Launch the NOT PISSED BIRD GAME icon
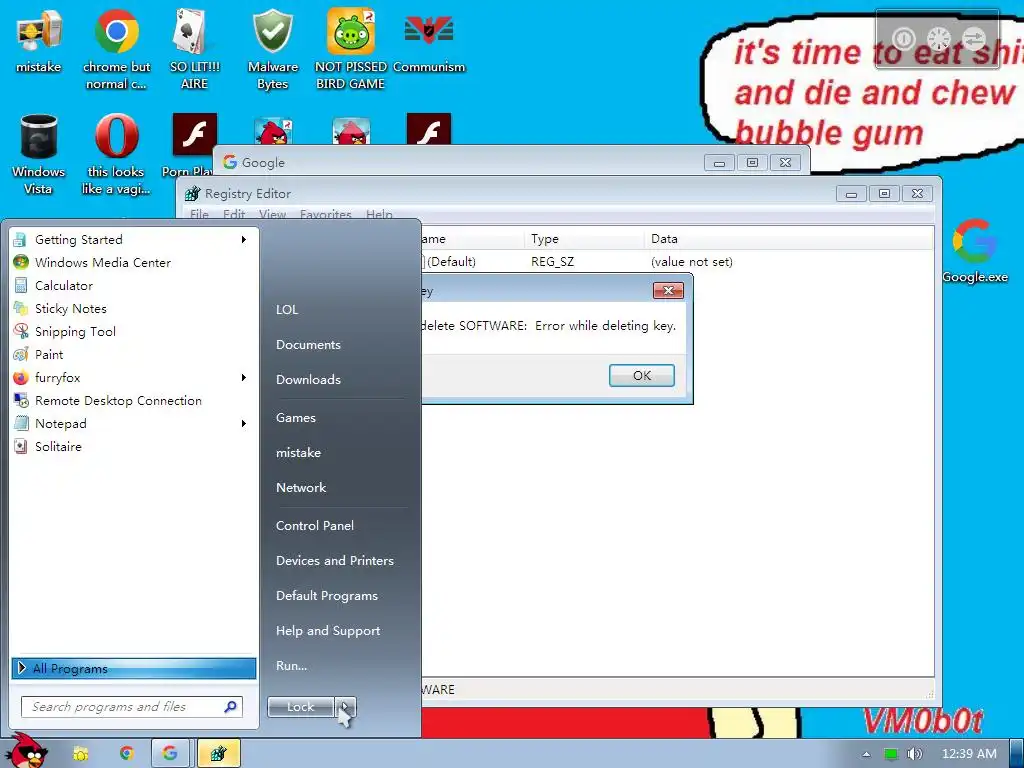This screenshot has width=1024, height=768. (x=351, y=49)
